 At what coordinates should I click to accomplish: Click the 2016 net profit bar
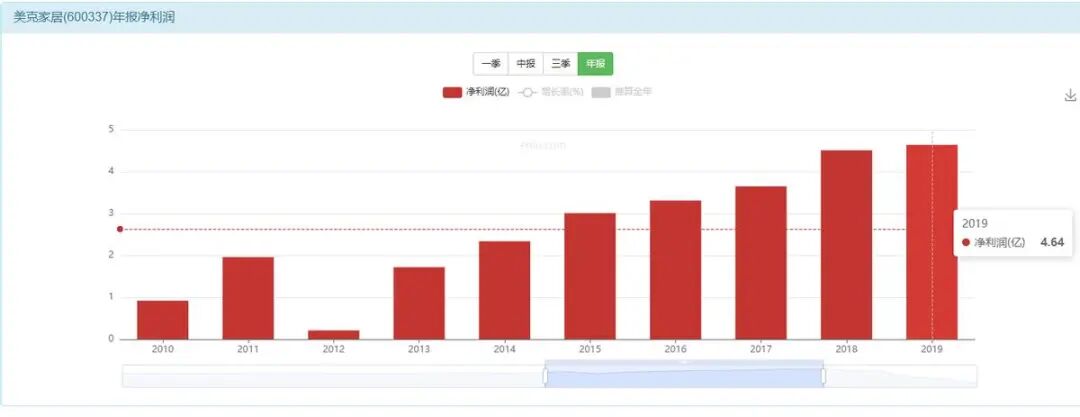point(675,270)
